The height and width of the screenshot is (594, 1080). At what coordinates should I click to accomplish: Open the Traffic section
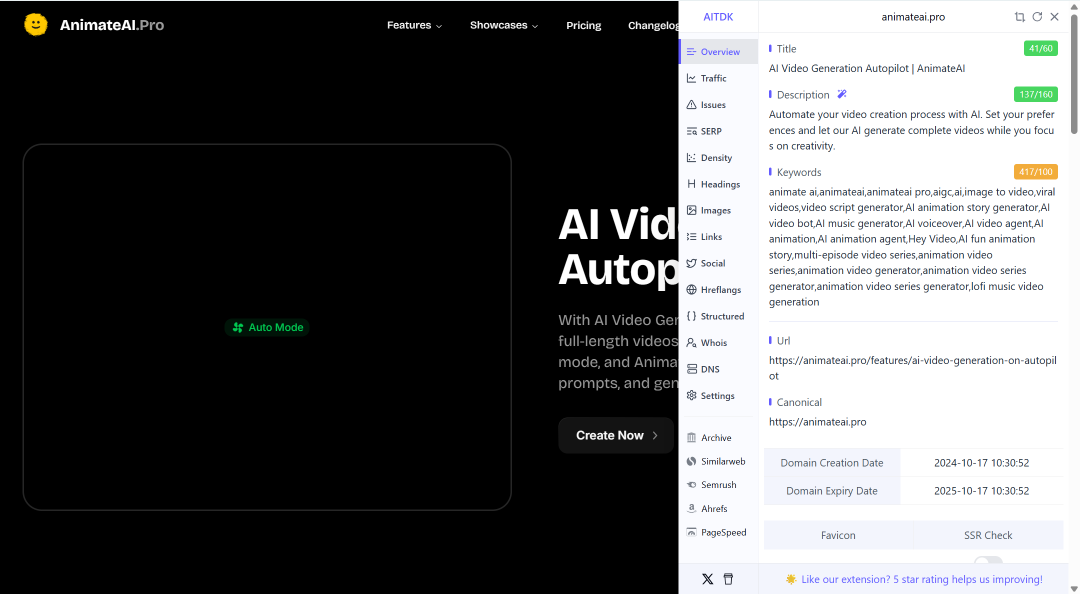point(718,79)
